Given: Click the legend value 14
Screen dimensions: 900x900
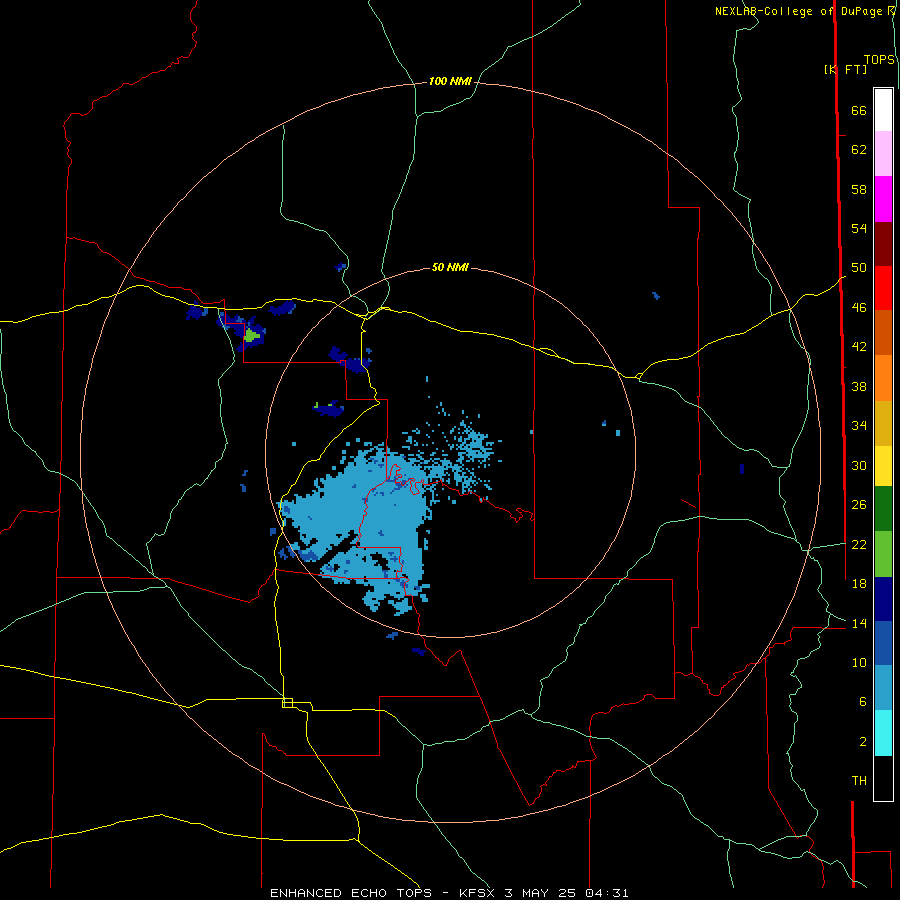Looking at the screenshot, I should 859,623.
